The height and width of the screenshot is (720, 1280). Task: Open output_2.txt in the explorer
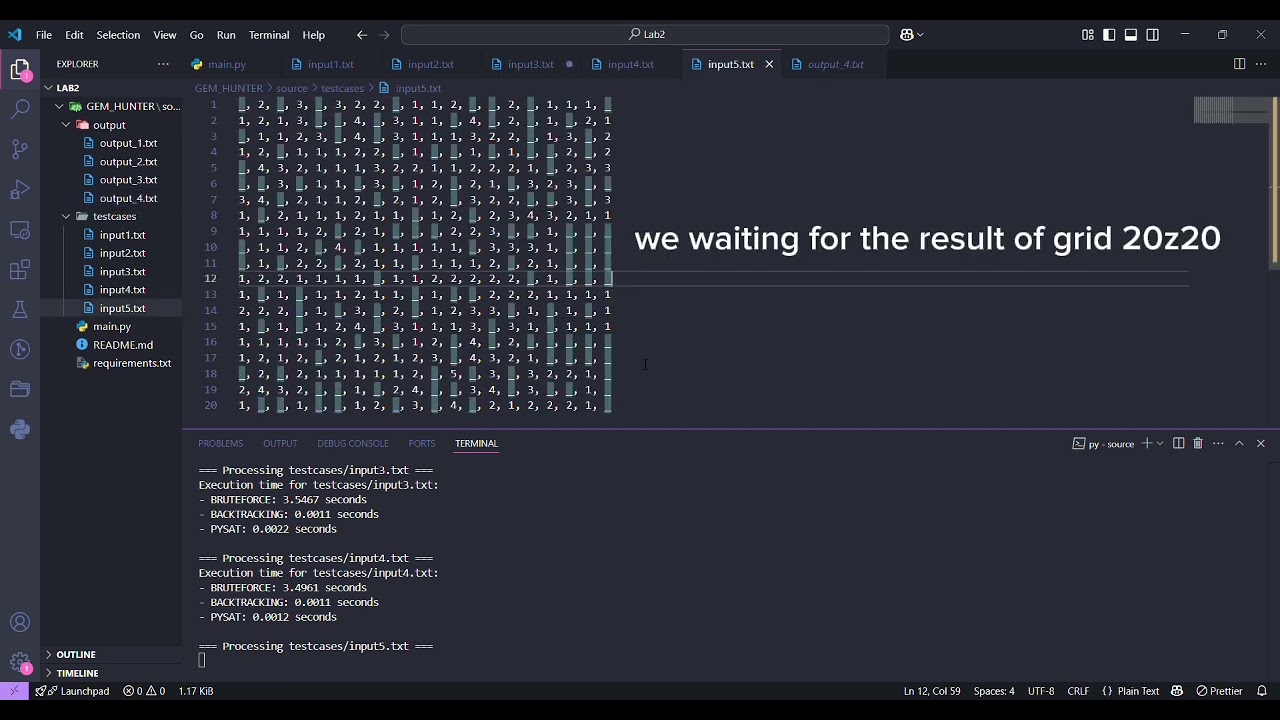[x=128, y=161]
